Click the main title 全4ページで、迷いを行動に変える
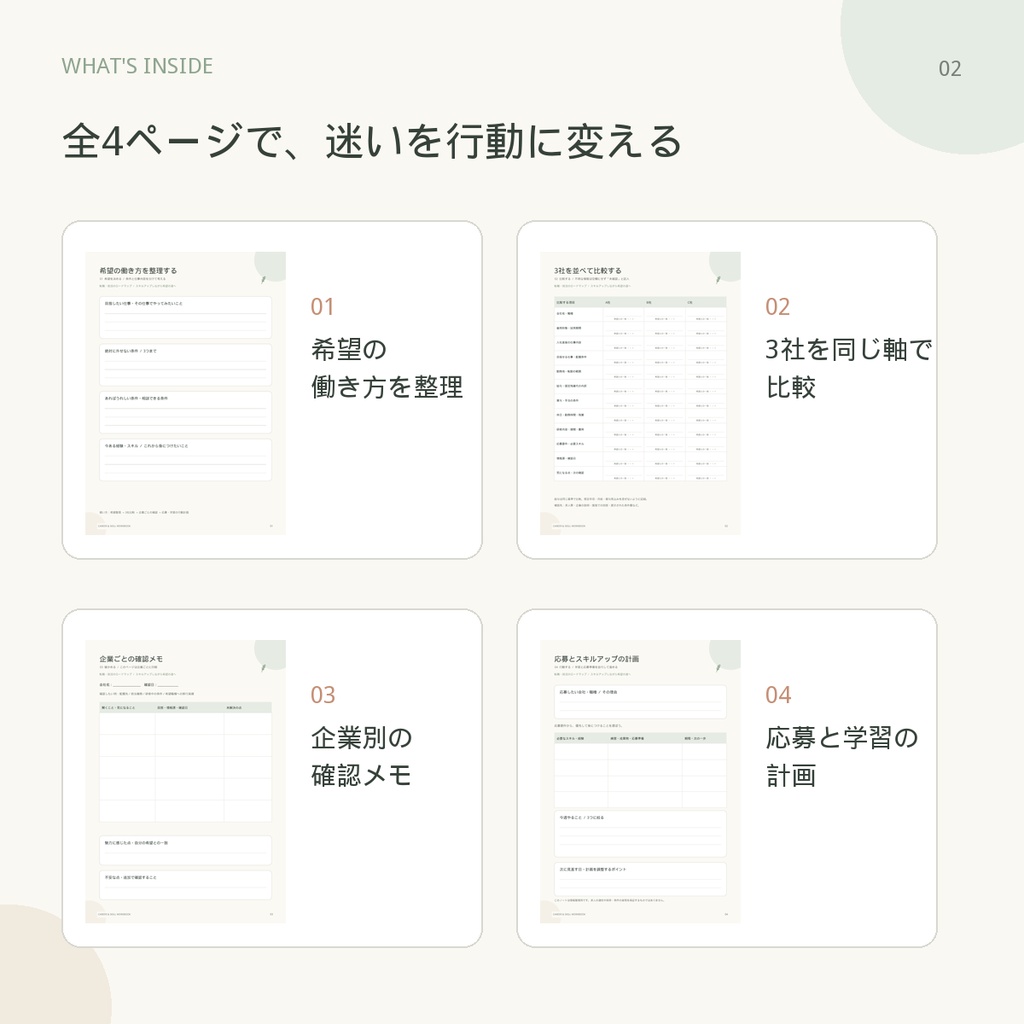 coord(372,141)
